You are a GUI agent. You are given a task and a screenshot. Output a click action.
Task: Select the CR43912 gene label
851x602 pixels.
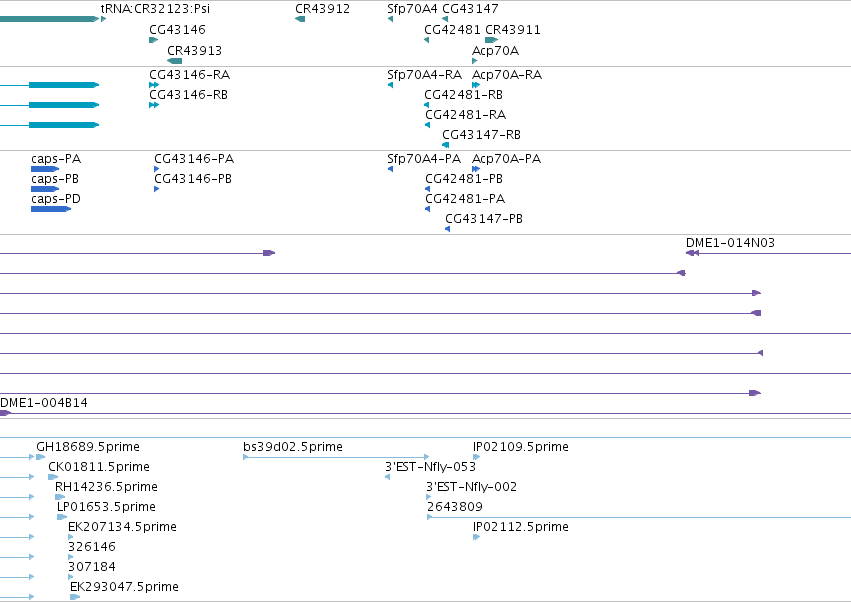[322, 9]
